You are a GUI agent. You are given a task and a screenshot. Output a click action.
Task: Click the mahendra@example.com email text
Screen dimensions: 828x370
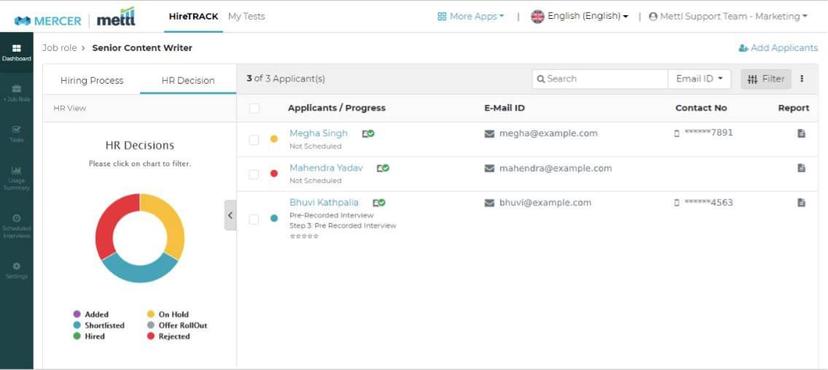point(556,168)
